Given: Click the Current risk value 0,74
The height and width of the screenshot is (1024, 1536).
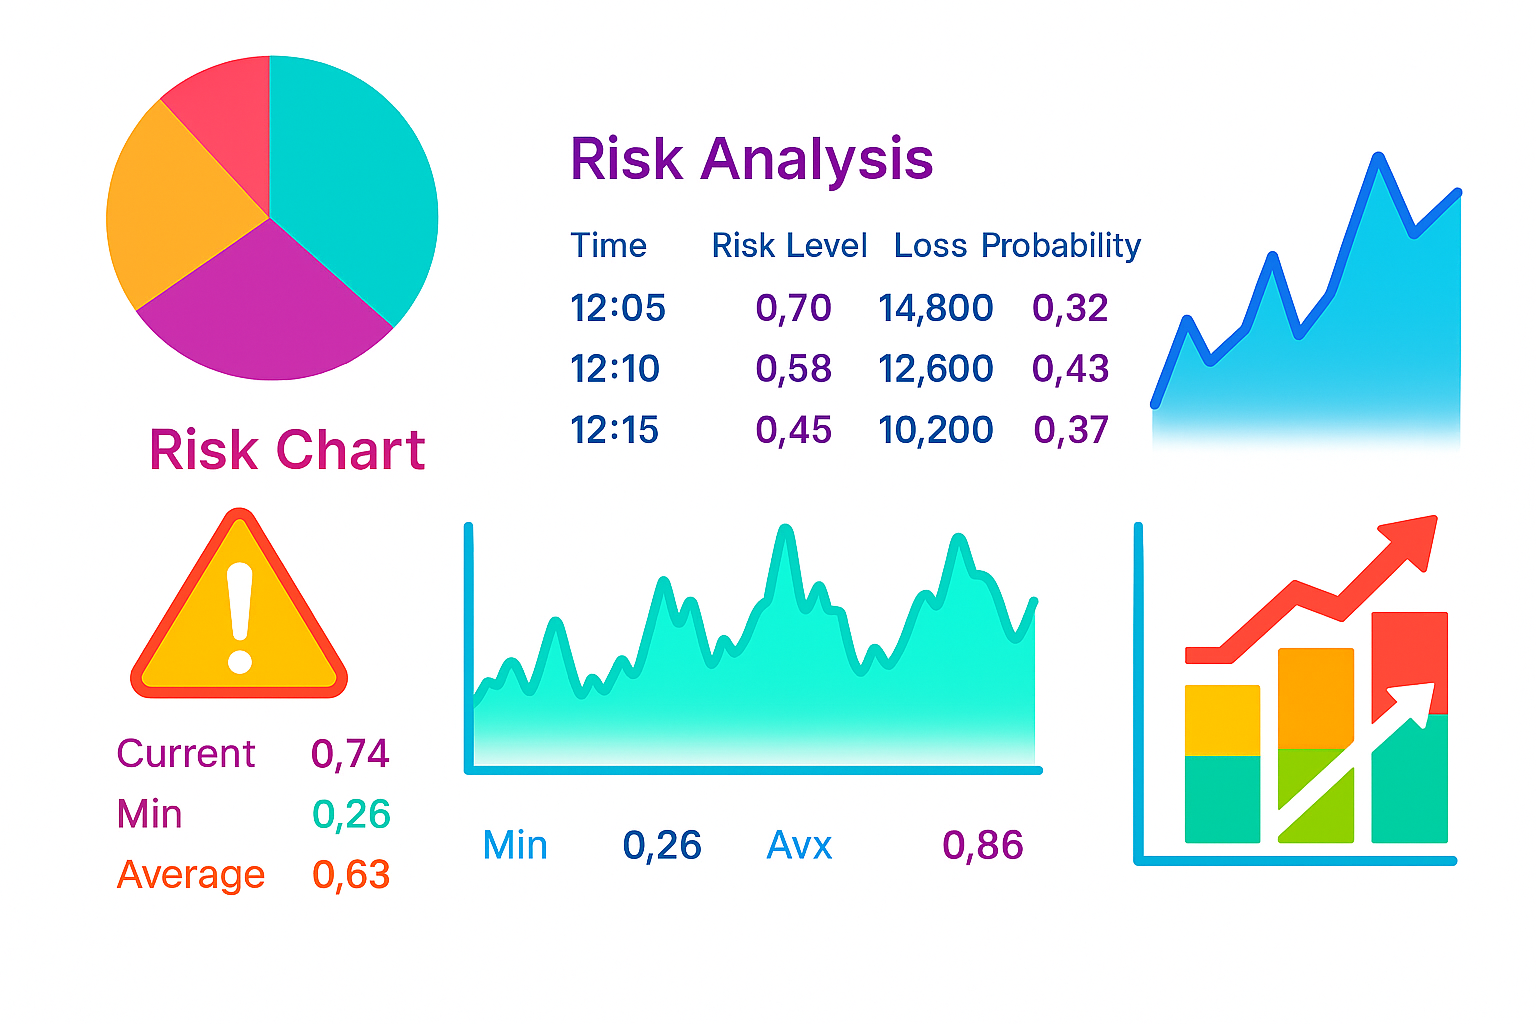Looking at the screenshot, I should (x=350, y=754).
